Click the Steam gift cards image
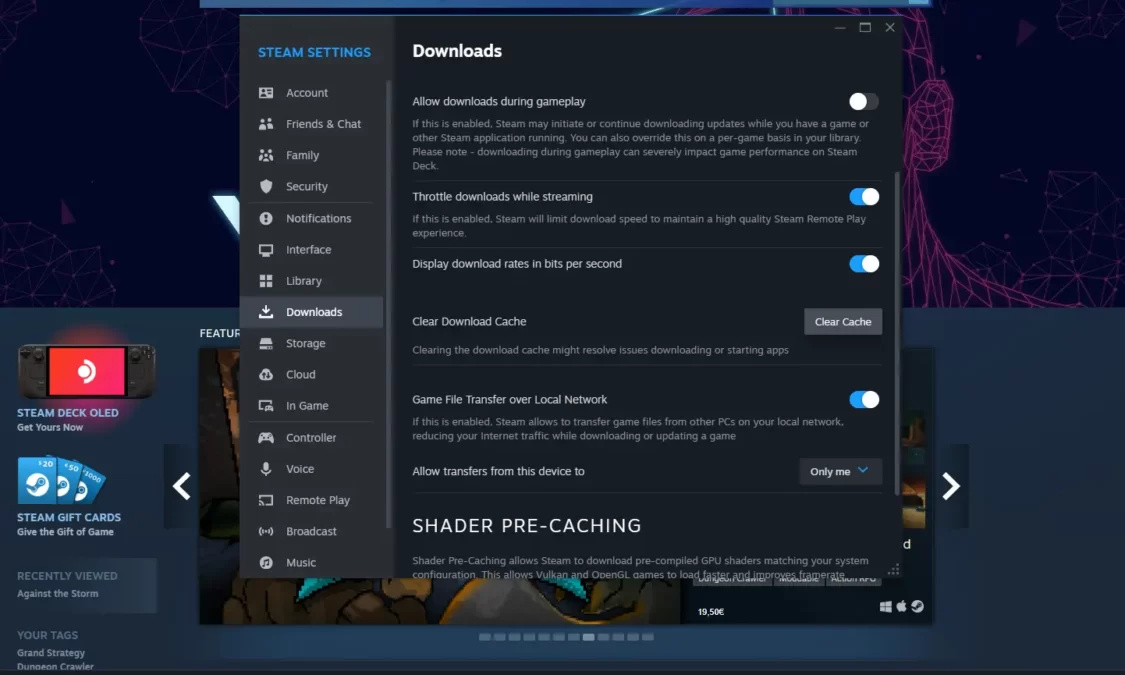 62,480
